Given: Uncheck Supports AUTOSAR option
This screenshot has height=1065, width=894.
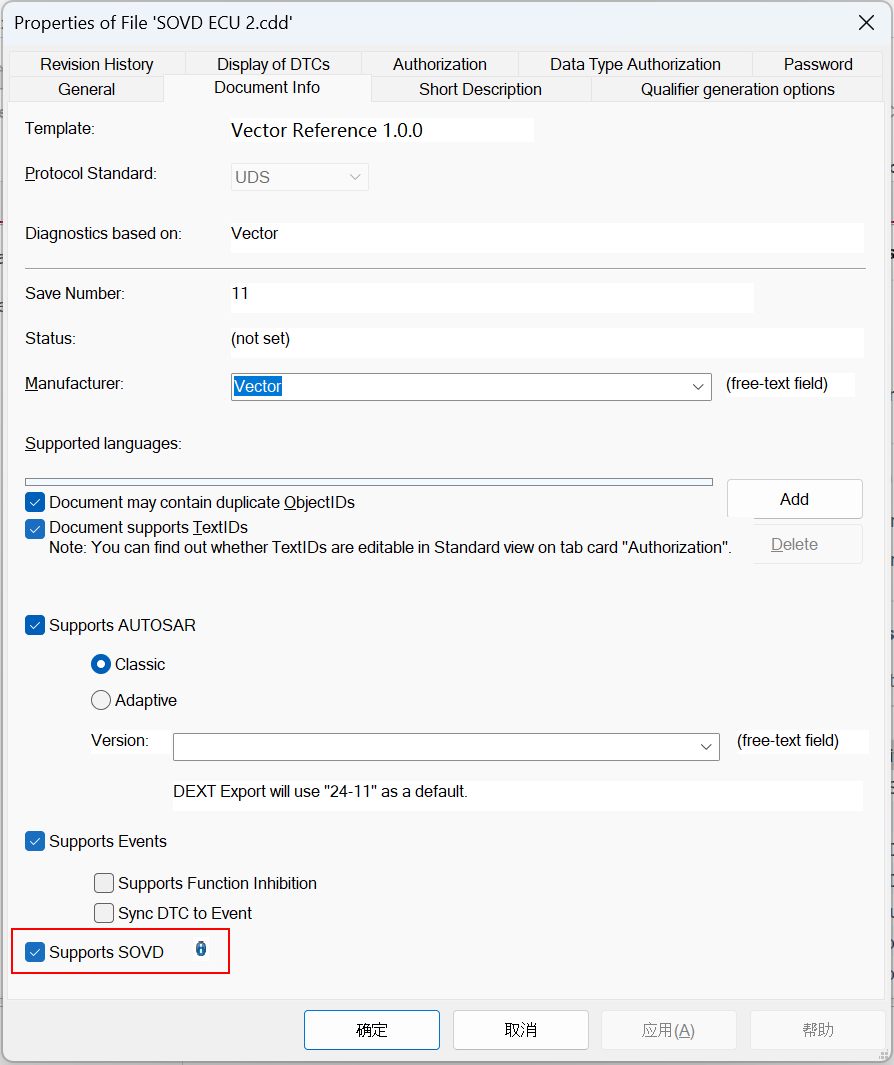Looking at the screenshot, I should (x=35, y=625).
